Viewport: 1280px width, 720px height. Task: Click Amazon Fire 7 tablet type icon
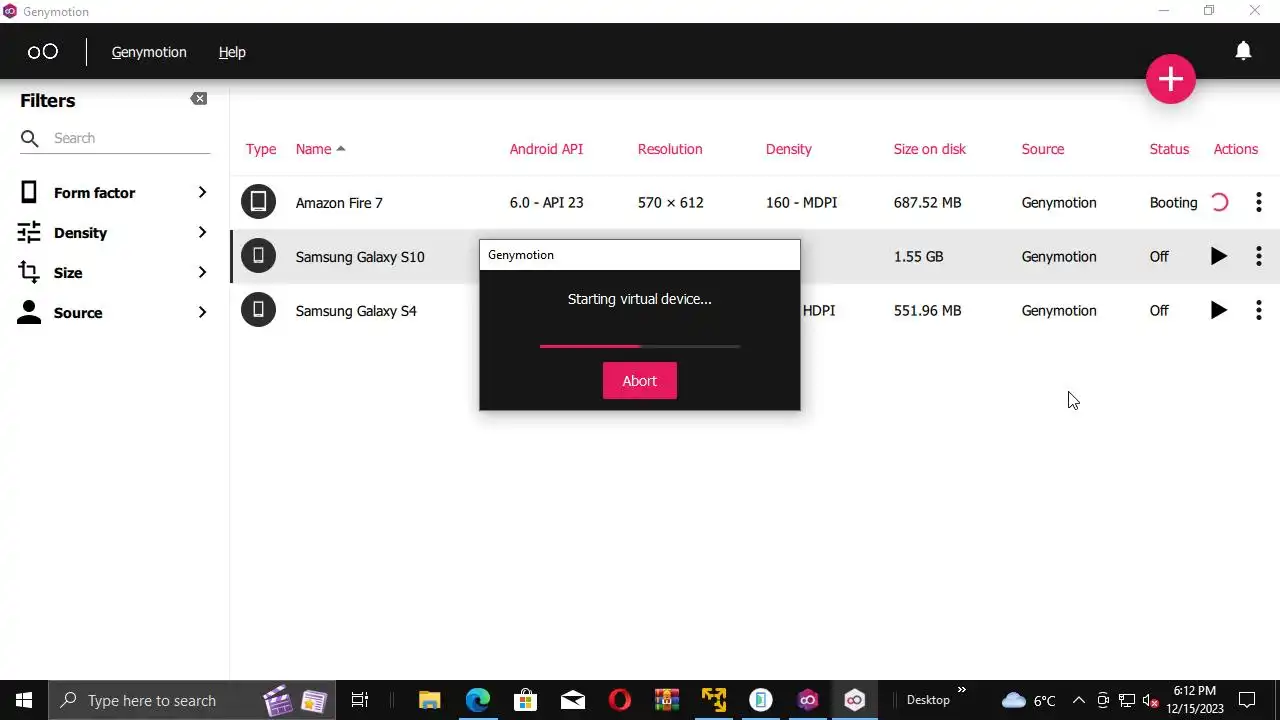tap(258, 202)
